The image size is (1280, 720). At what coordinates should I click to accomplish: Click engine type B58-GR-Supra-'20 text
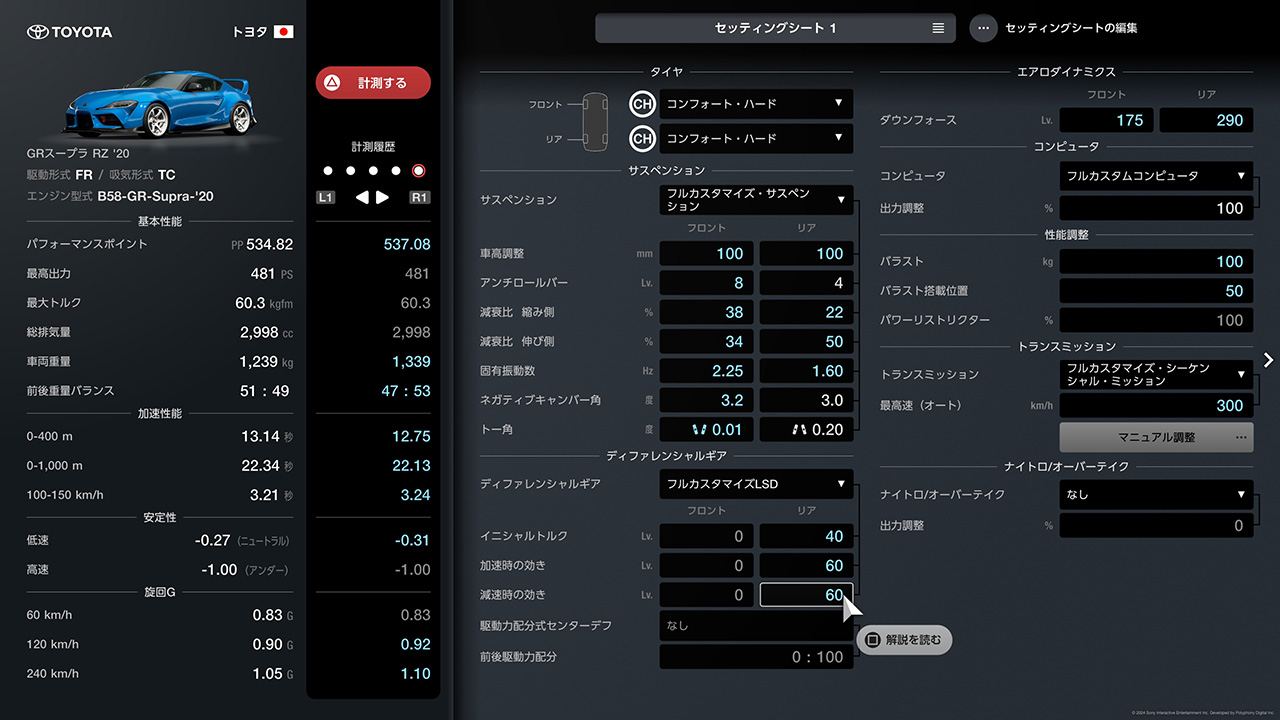click(156, 197)
